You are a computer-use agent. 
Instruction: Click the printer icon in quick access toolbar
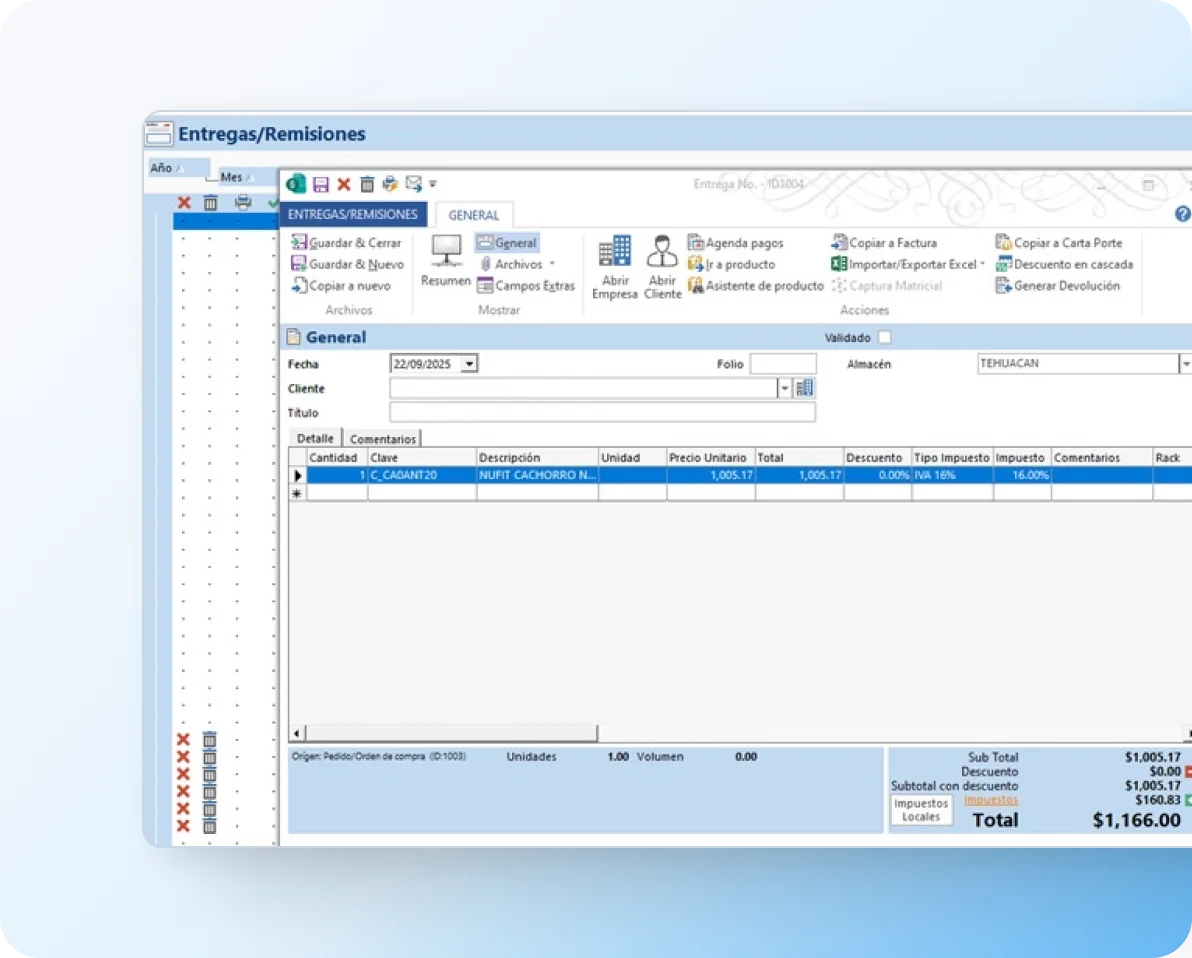pyautogui.click(x=390, y=184)
